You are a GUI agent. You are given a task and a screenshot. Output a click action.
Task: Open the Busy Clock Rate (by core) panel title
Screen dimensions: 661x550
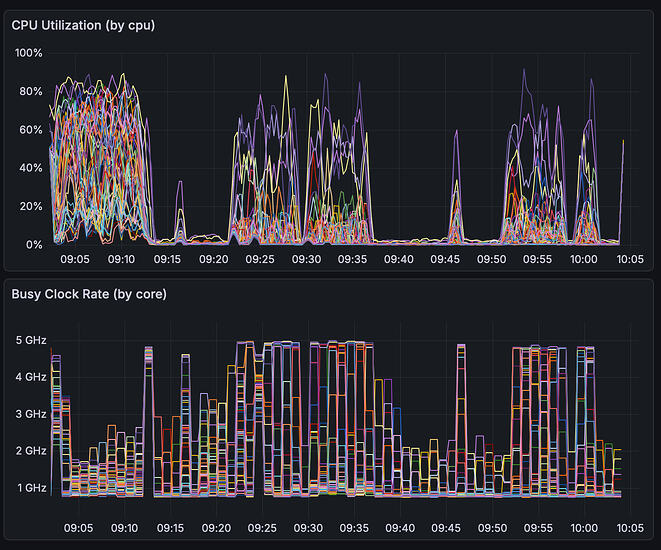pyautogui.click(x=89, y=294)
